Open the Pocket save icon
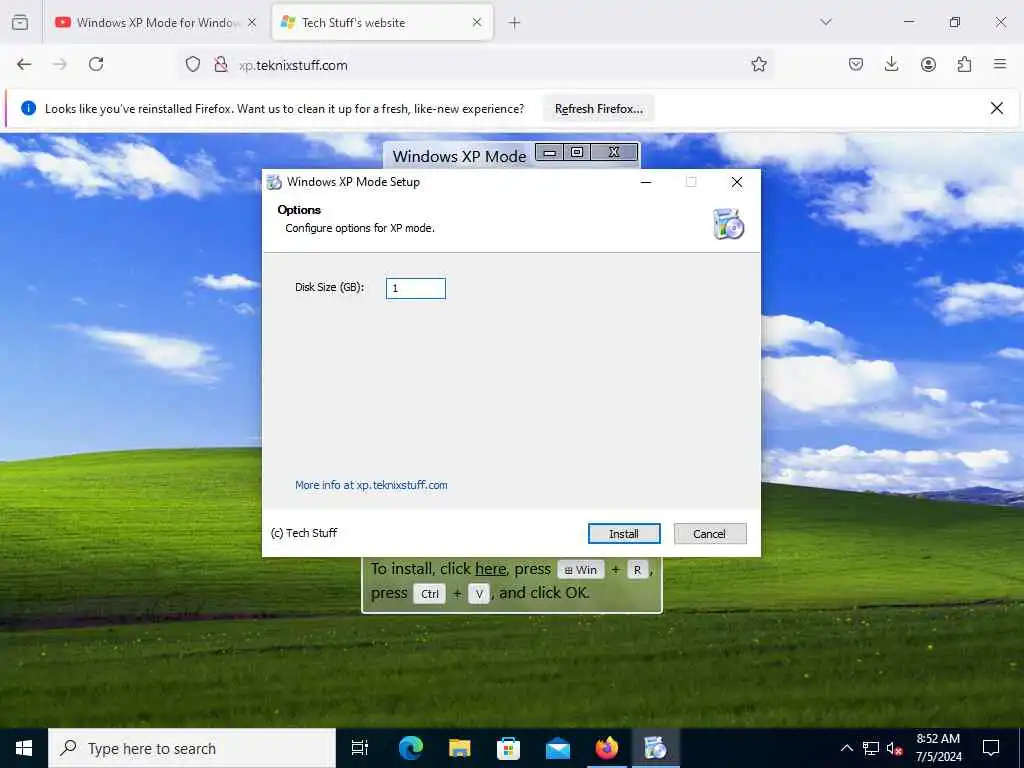1024x768 pixels. [856, 64]
